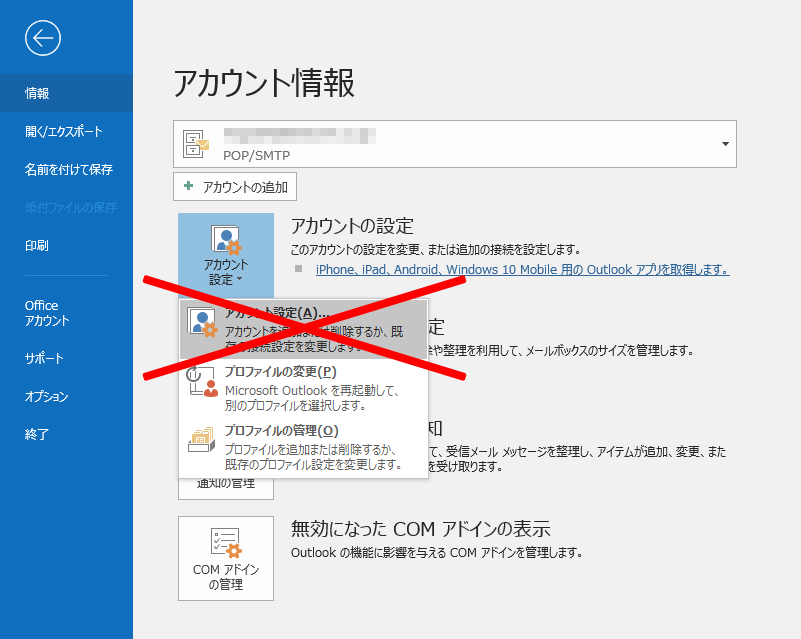Click the account settings person-gear icon in the dropdown menu
Screen dimensions: 801x639
point(202,322)
